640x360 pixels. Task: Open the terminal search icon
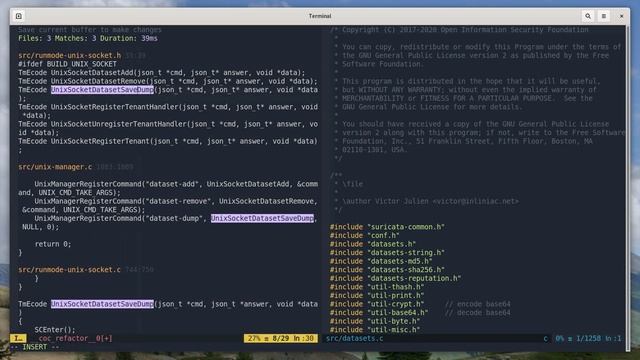(x=588, y=16)
